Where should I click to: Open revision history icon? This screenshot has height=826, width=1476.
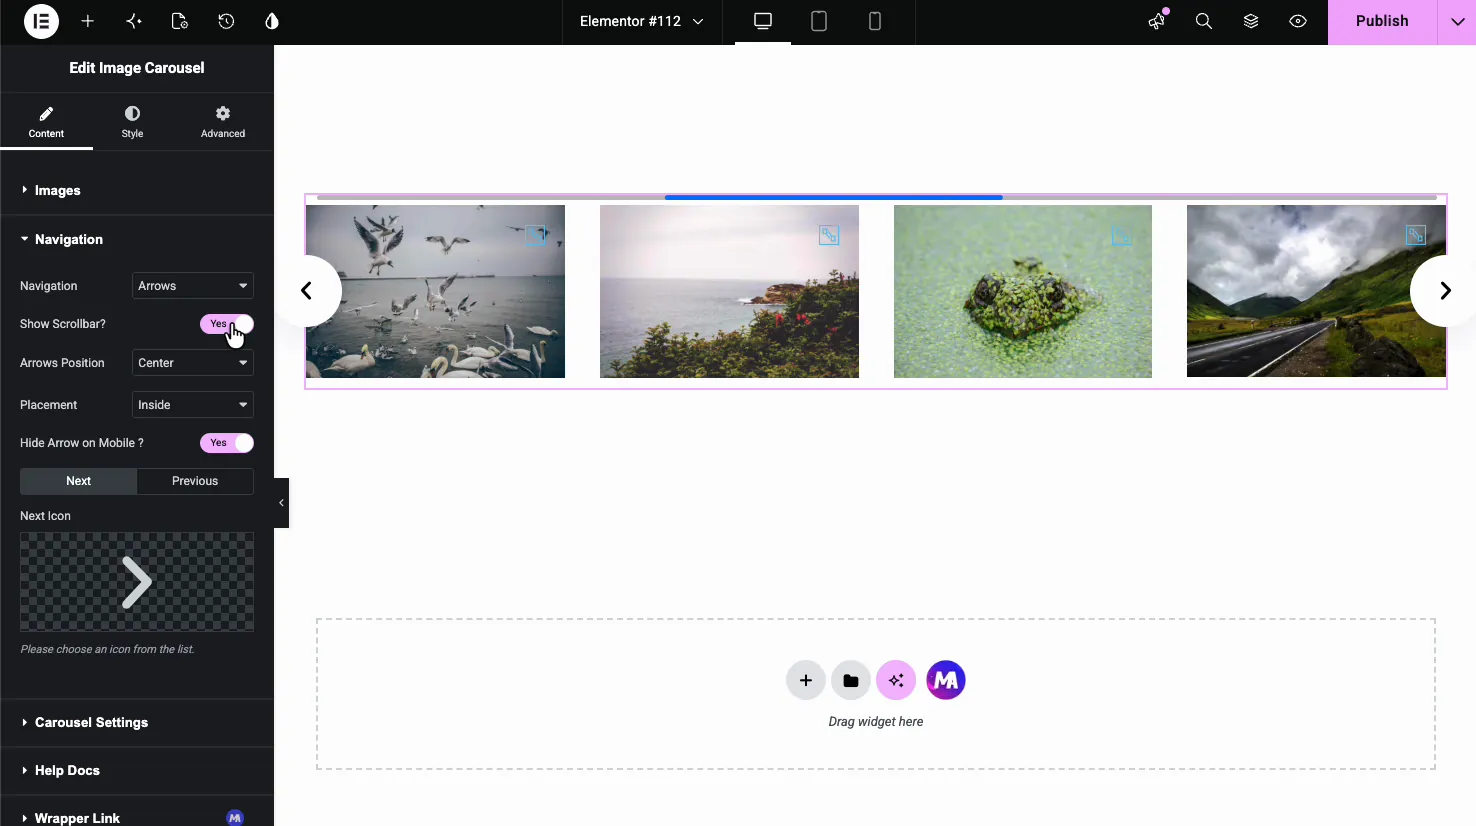pos(226,21)
